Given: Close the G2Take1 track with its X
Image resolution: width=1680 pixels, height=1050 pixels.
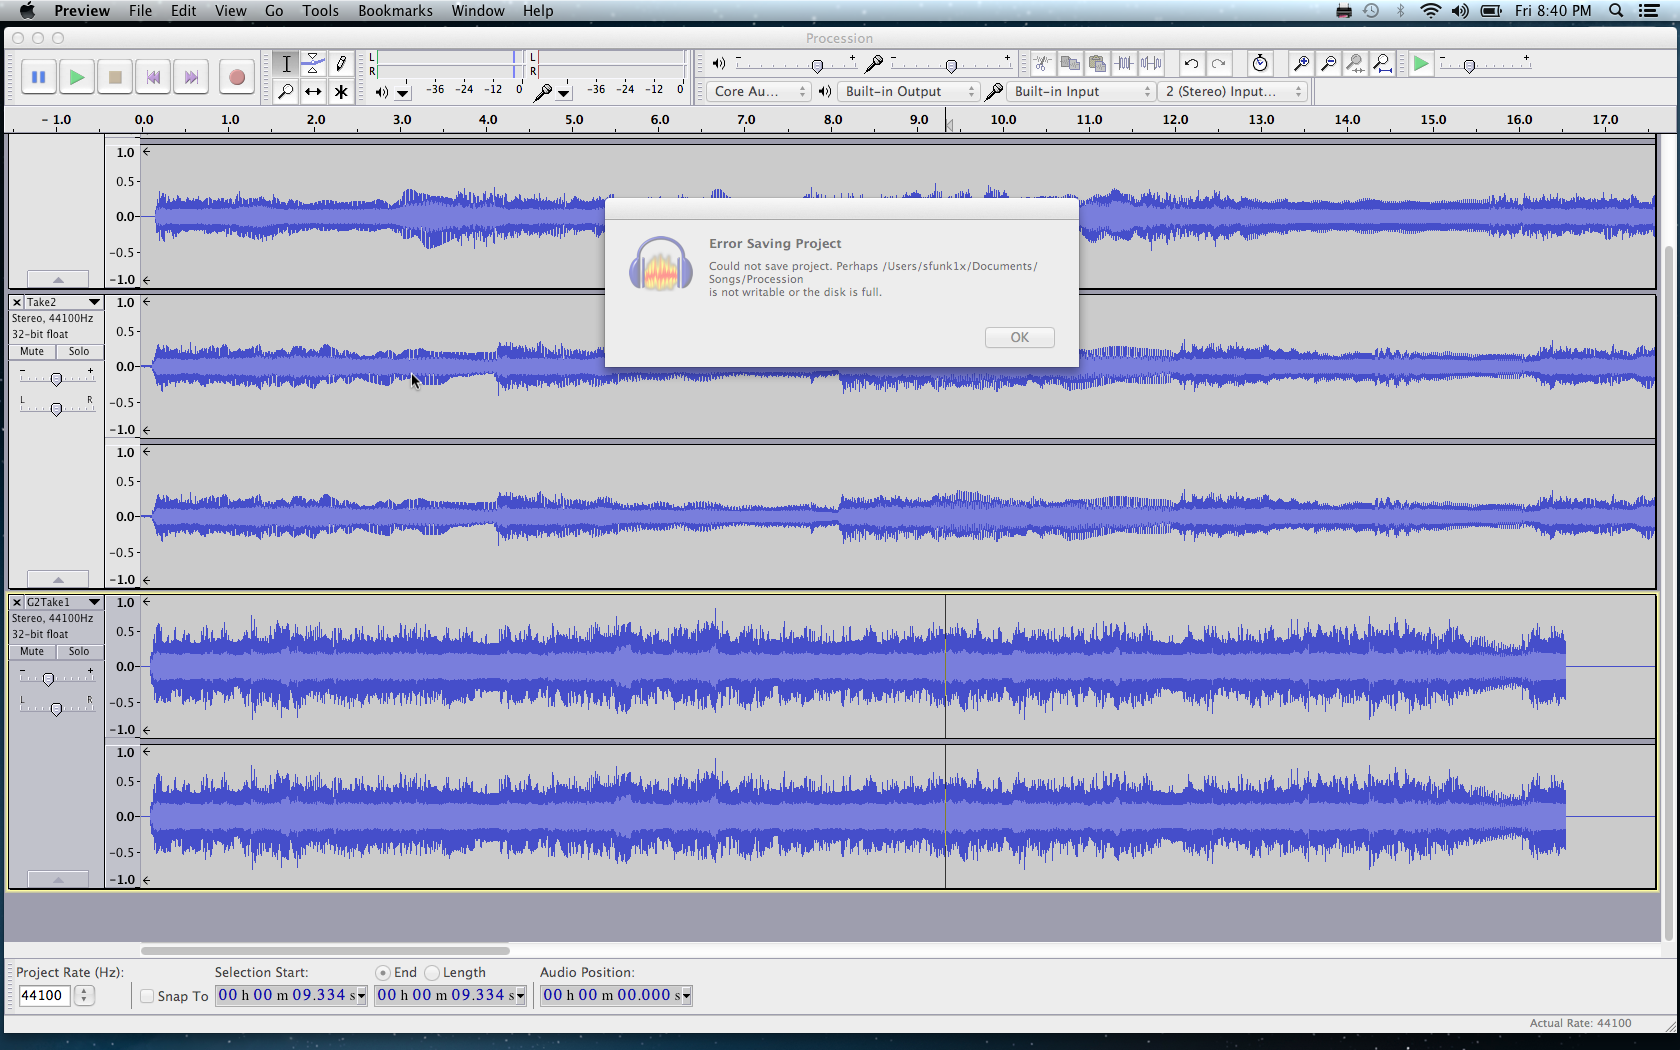Looking at the screenshot, I should [17, 602].
